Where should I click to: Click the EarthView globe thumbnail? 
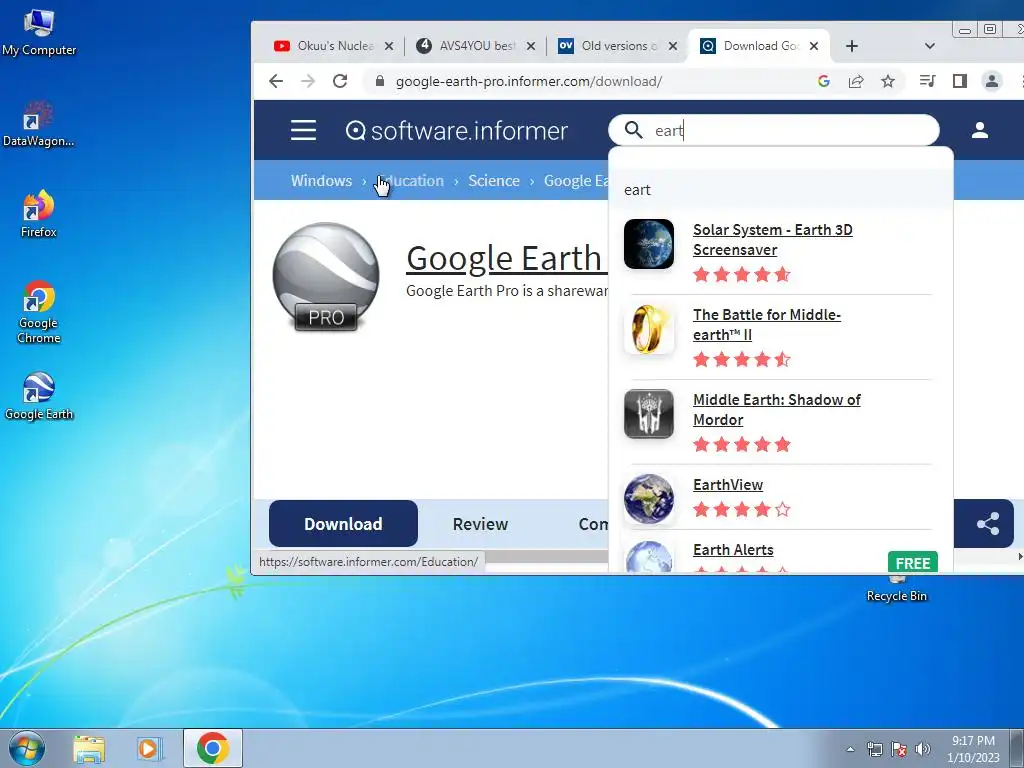pyautogui.click(x=648, y=499)
